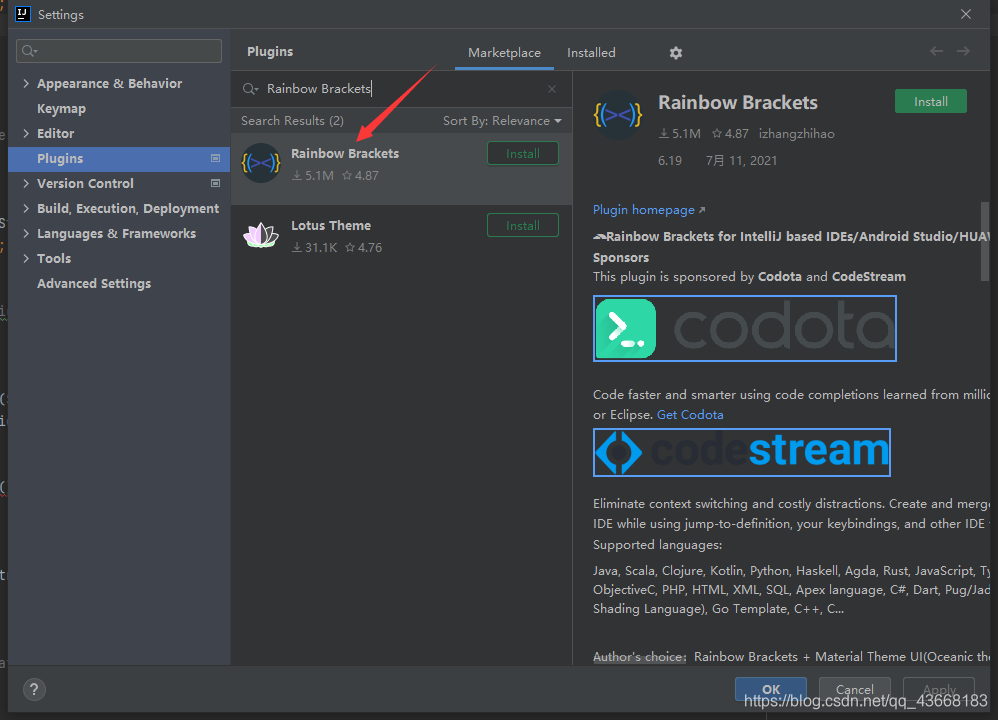Expand Build, Execution, Deployment section
Screen dimensions: 998x720
point(26,208)
